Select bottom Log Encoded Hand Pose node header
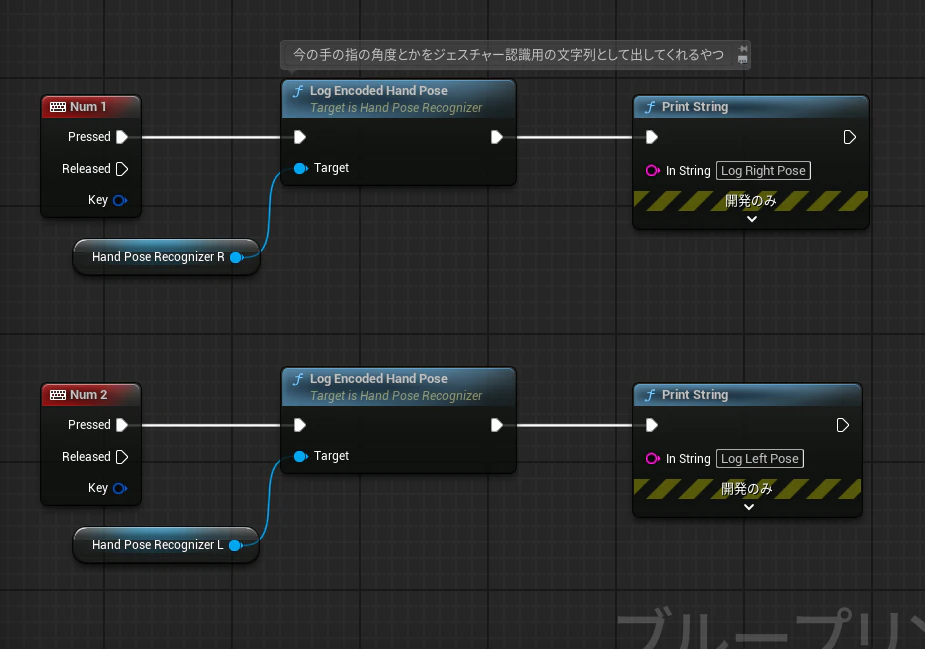 (399, 386)
